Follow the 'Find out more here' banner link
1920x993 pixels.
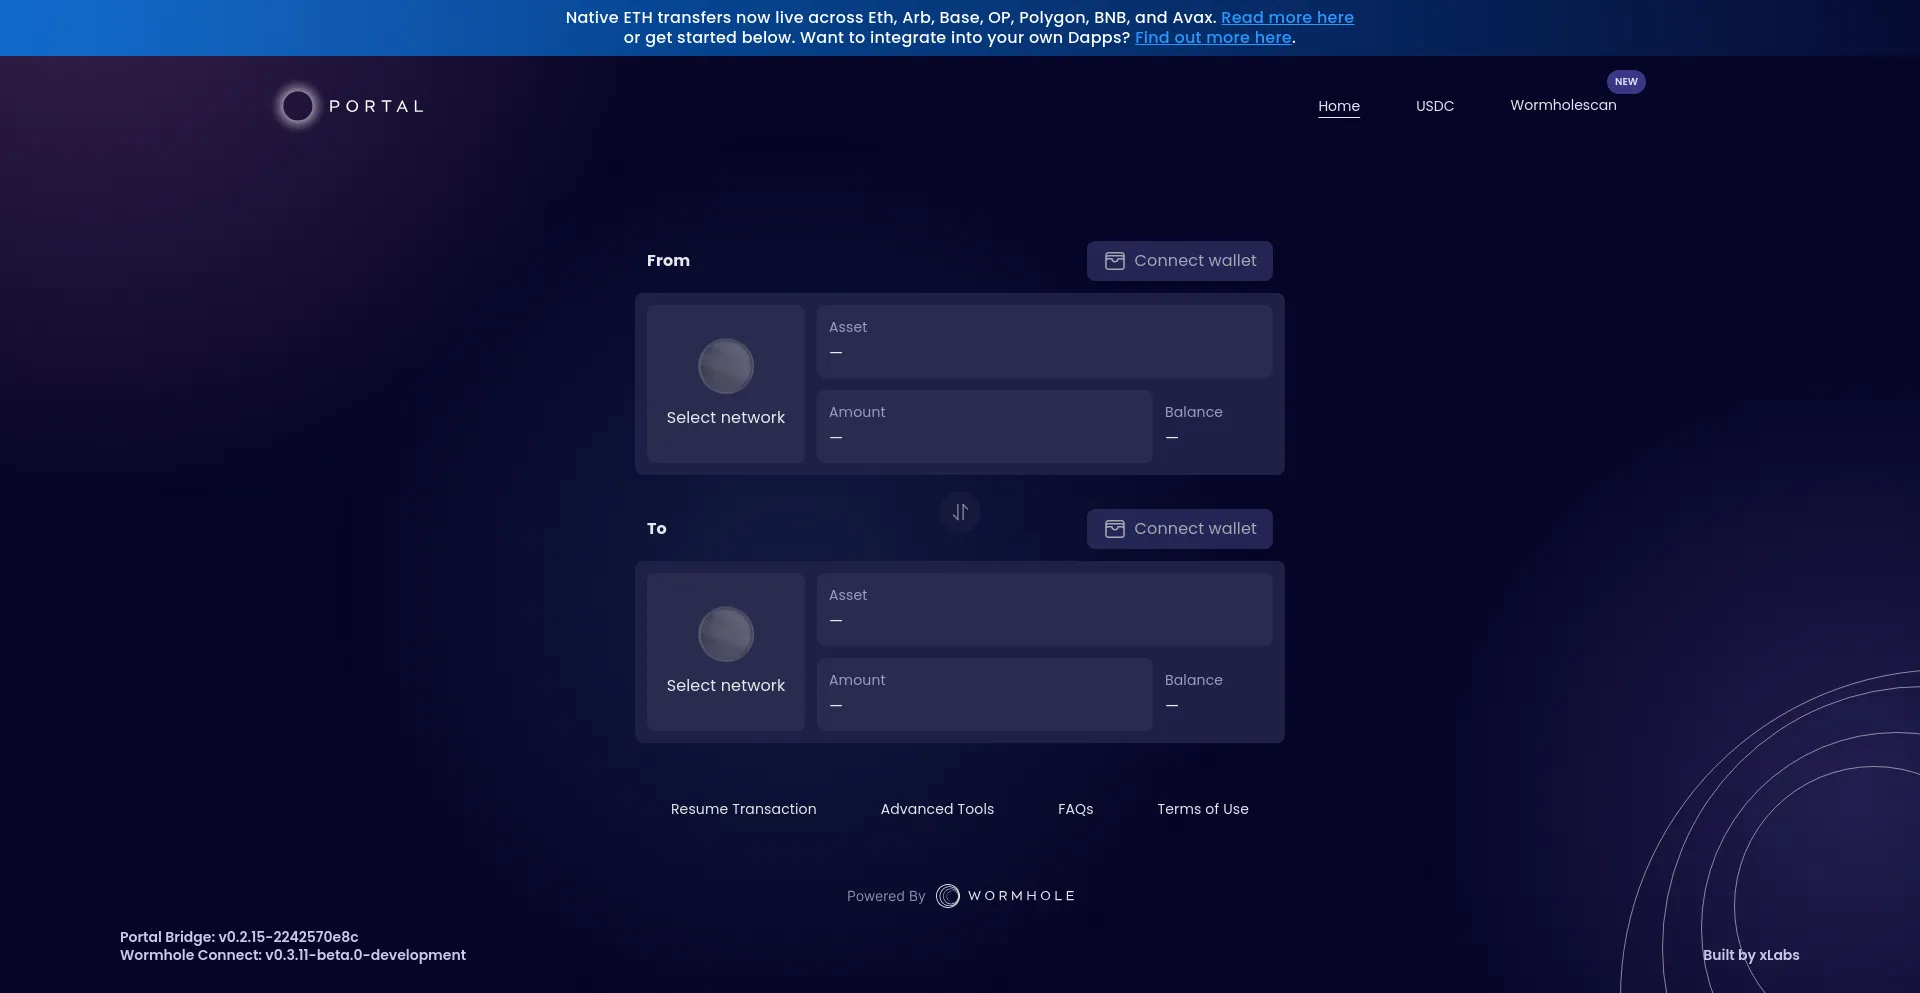pos(1213,38)
